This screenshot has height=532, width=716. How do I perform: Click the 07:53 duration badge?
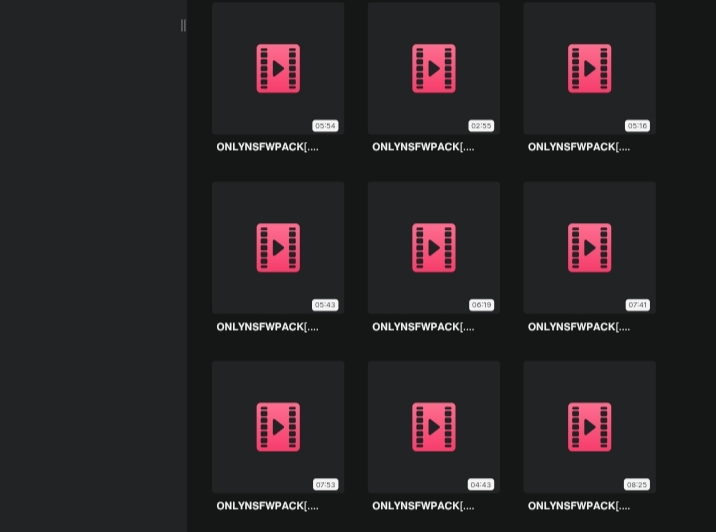[x=326, y=485]
